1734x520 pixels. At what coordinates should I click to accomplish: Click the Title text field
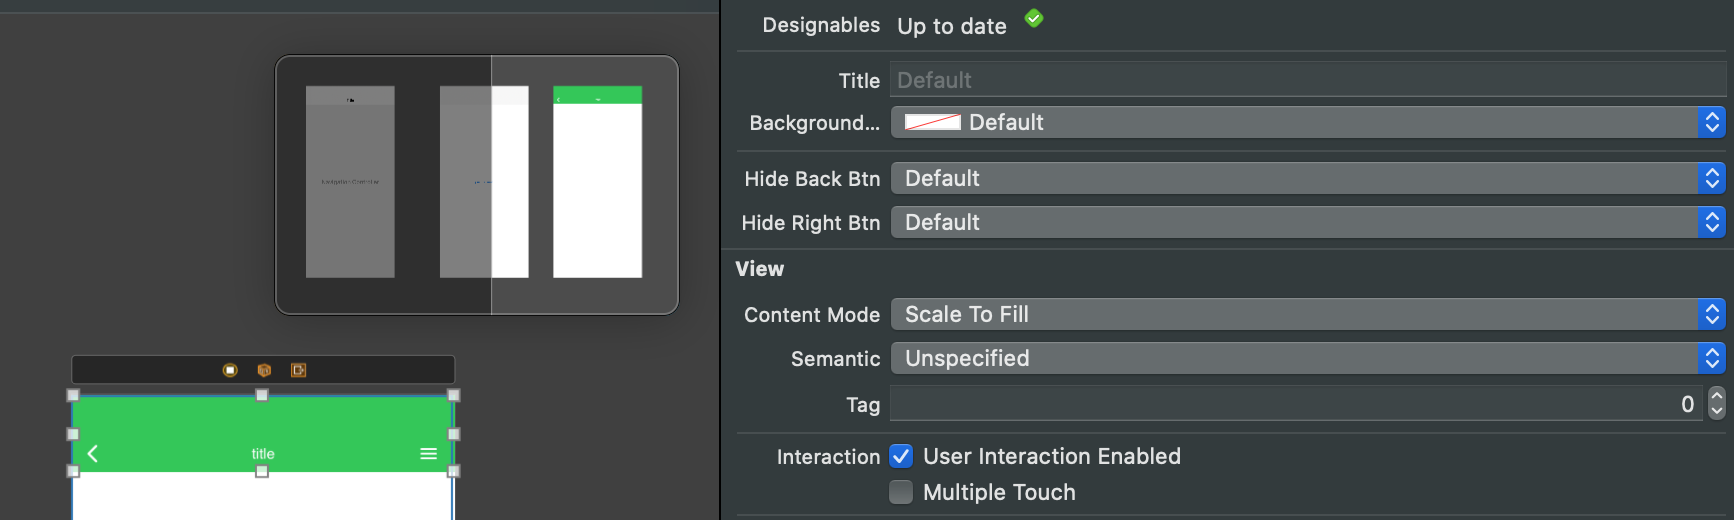[x=1308, y=80]
